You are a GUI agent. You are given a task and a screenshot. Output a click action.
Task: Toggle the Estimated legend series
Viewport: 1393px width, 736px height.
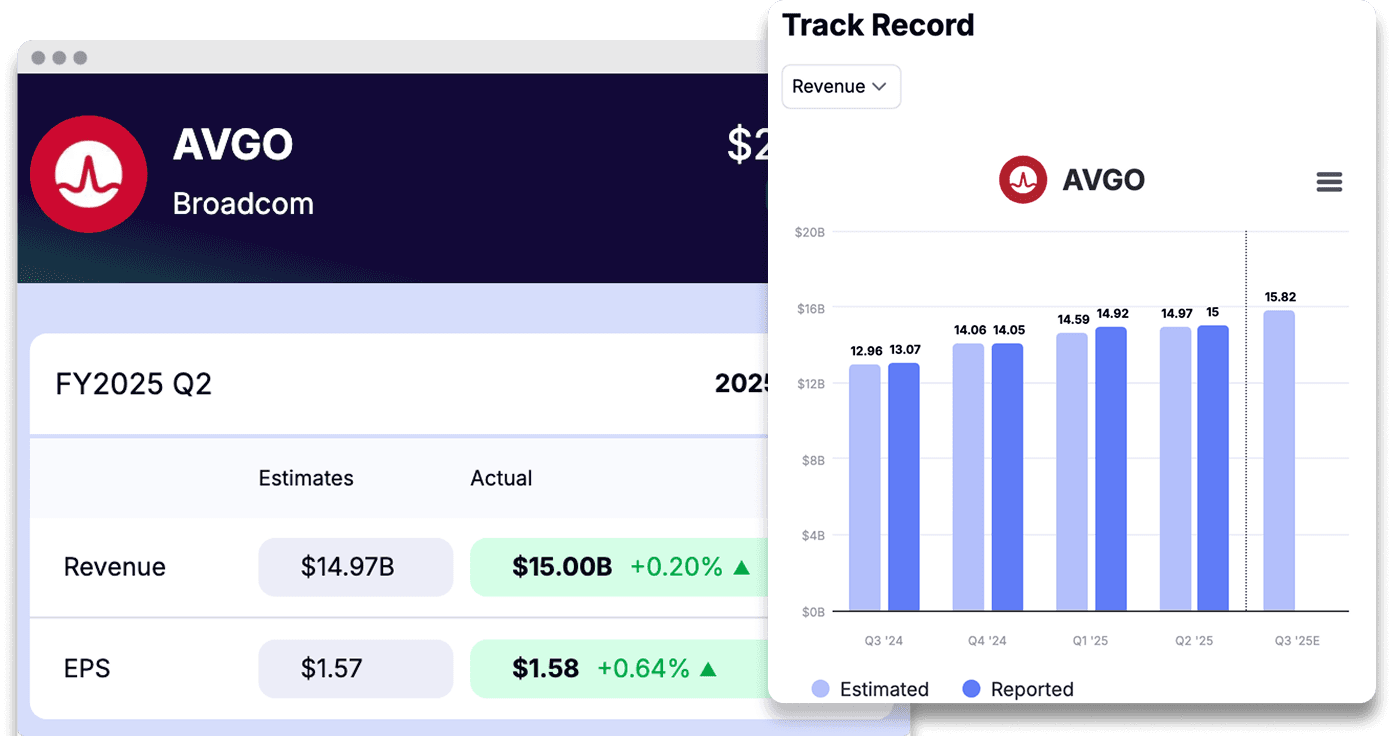point(870,689)
